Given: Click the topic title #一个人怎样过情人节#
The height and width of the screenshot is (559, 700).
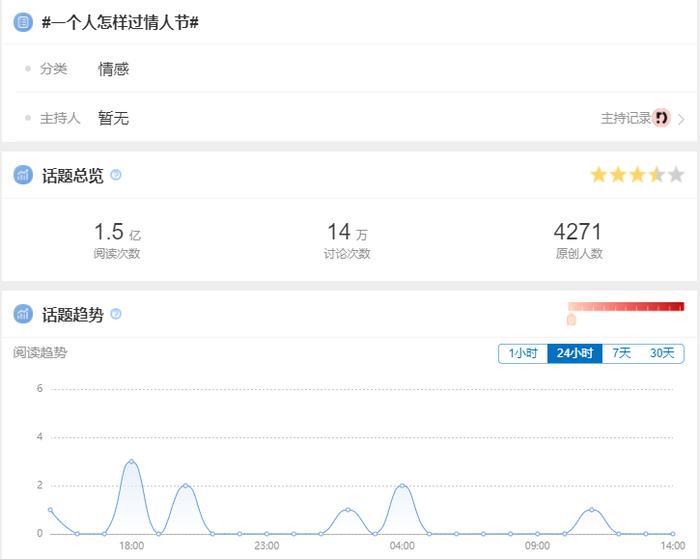Looking at the screenshot, I should point(120,22).
